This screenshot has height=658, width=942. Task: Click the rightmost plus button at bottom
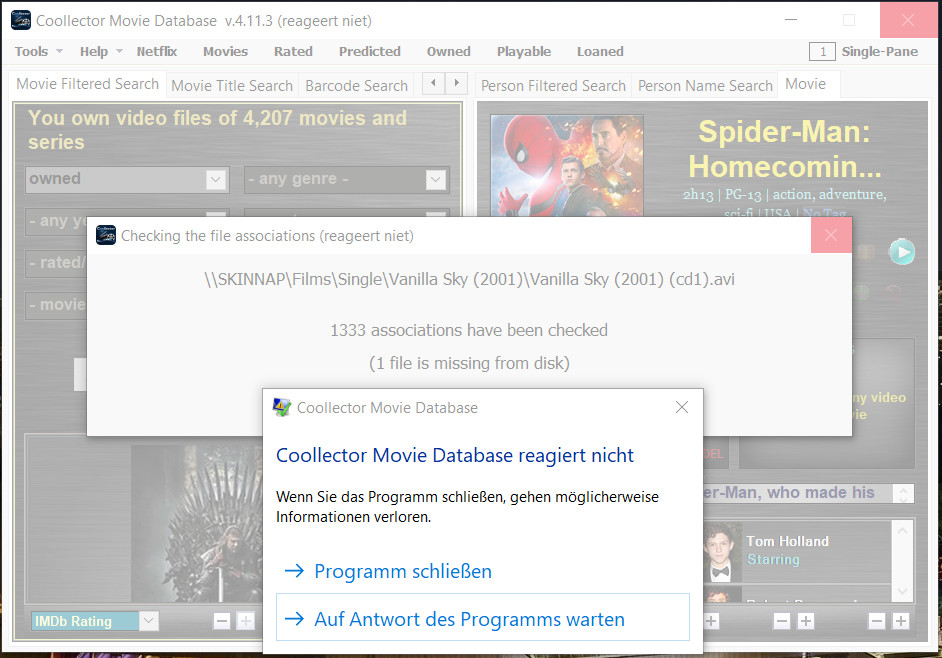[901, 621]
